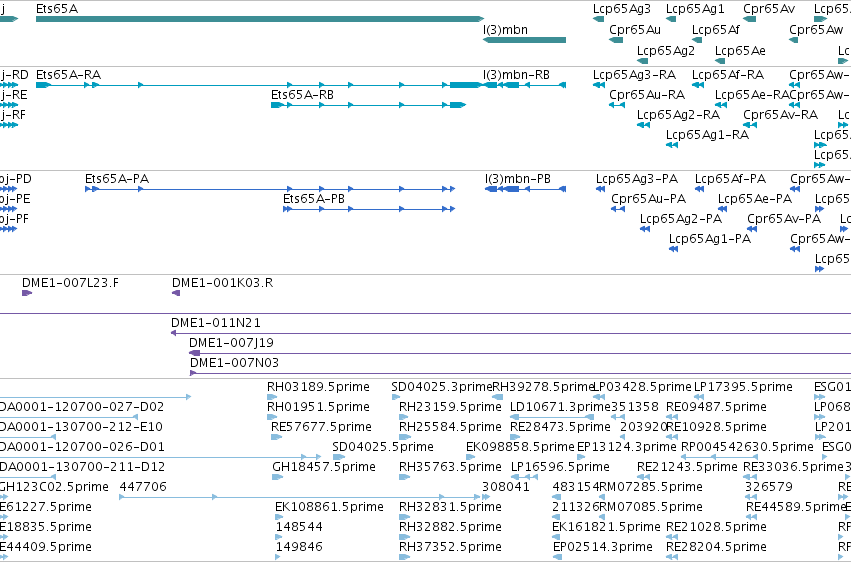The width and height of the screenshot is (851, 562).
Task: Click the LP16596.5prime EST
Action: coord(524,477)
